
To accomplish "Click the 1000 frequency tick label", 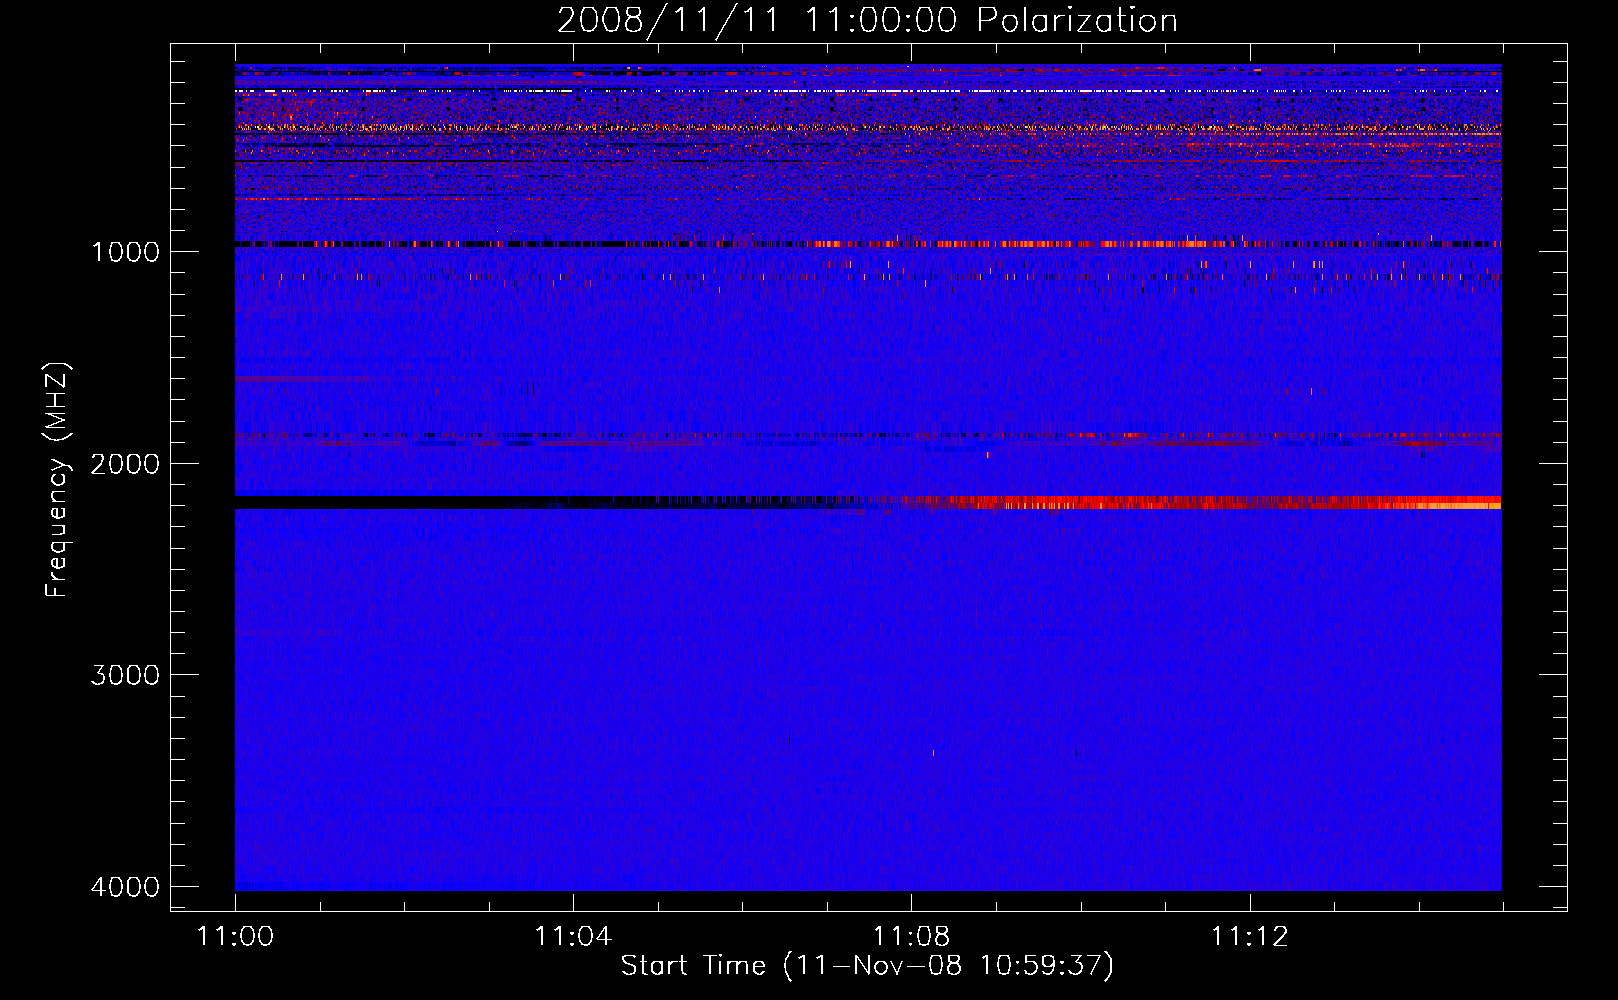I will pos(125,251).
